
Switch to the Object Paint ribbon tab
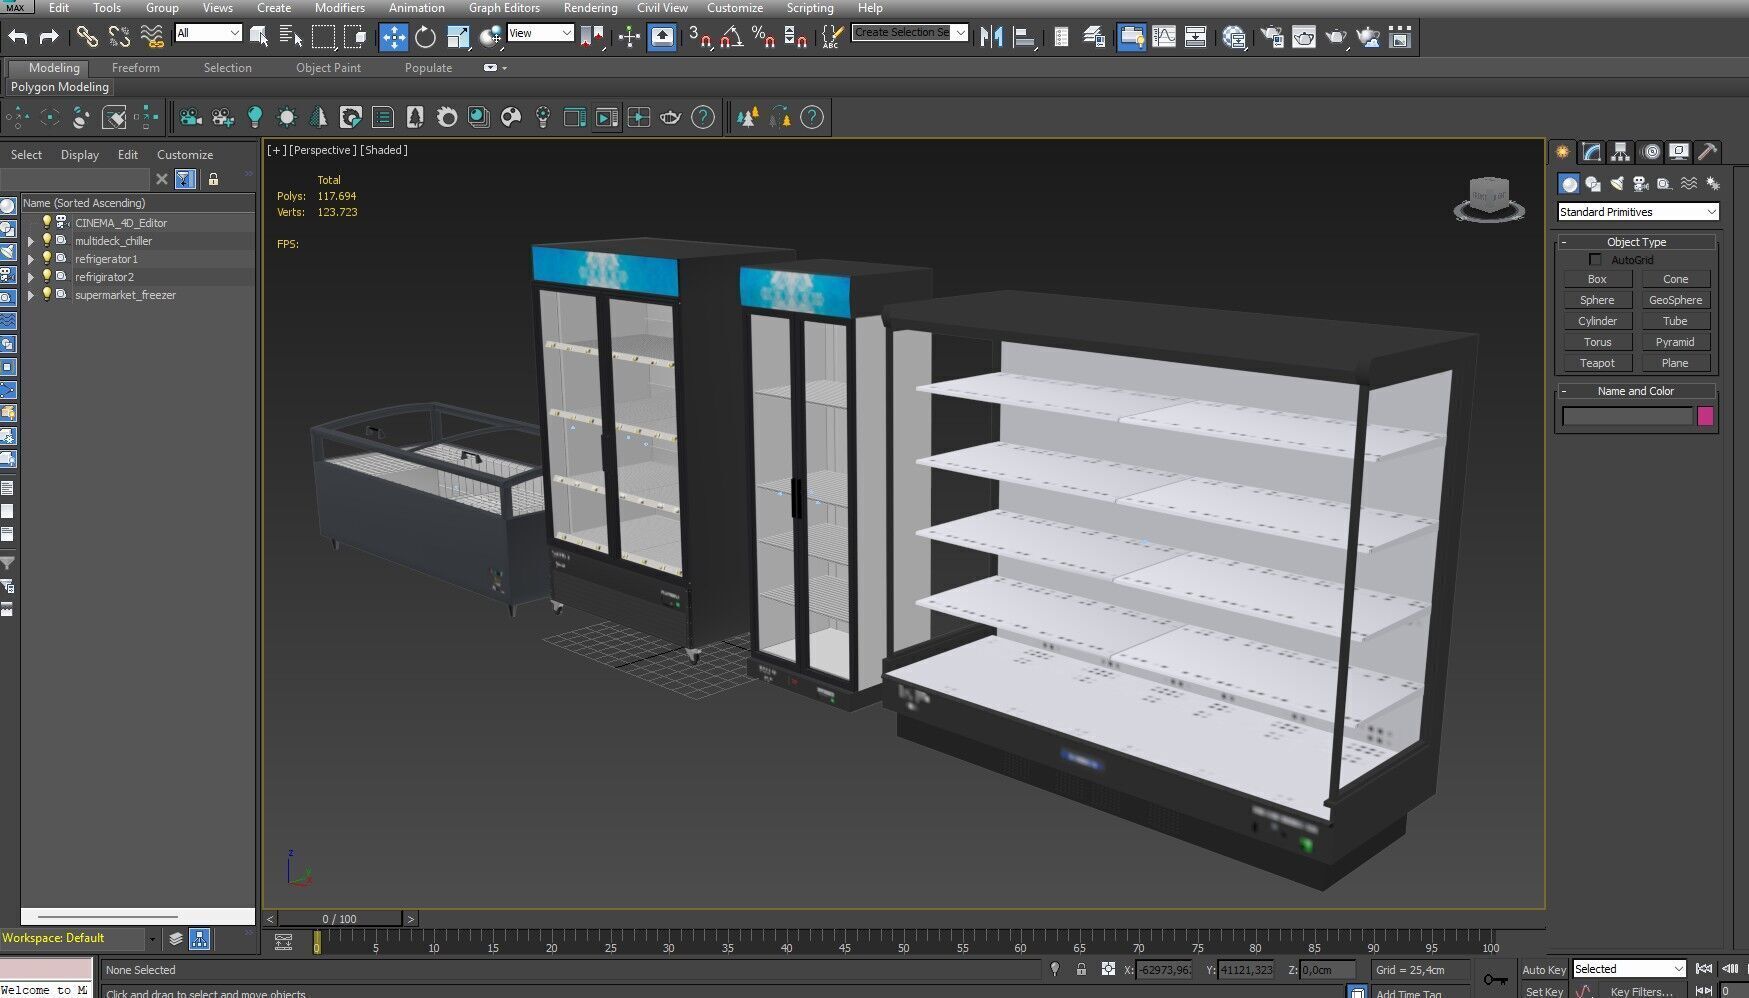click(x=328, y=68)
